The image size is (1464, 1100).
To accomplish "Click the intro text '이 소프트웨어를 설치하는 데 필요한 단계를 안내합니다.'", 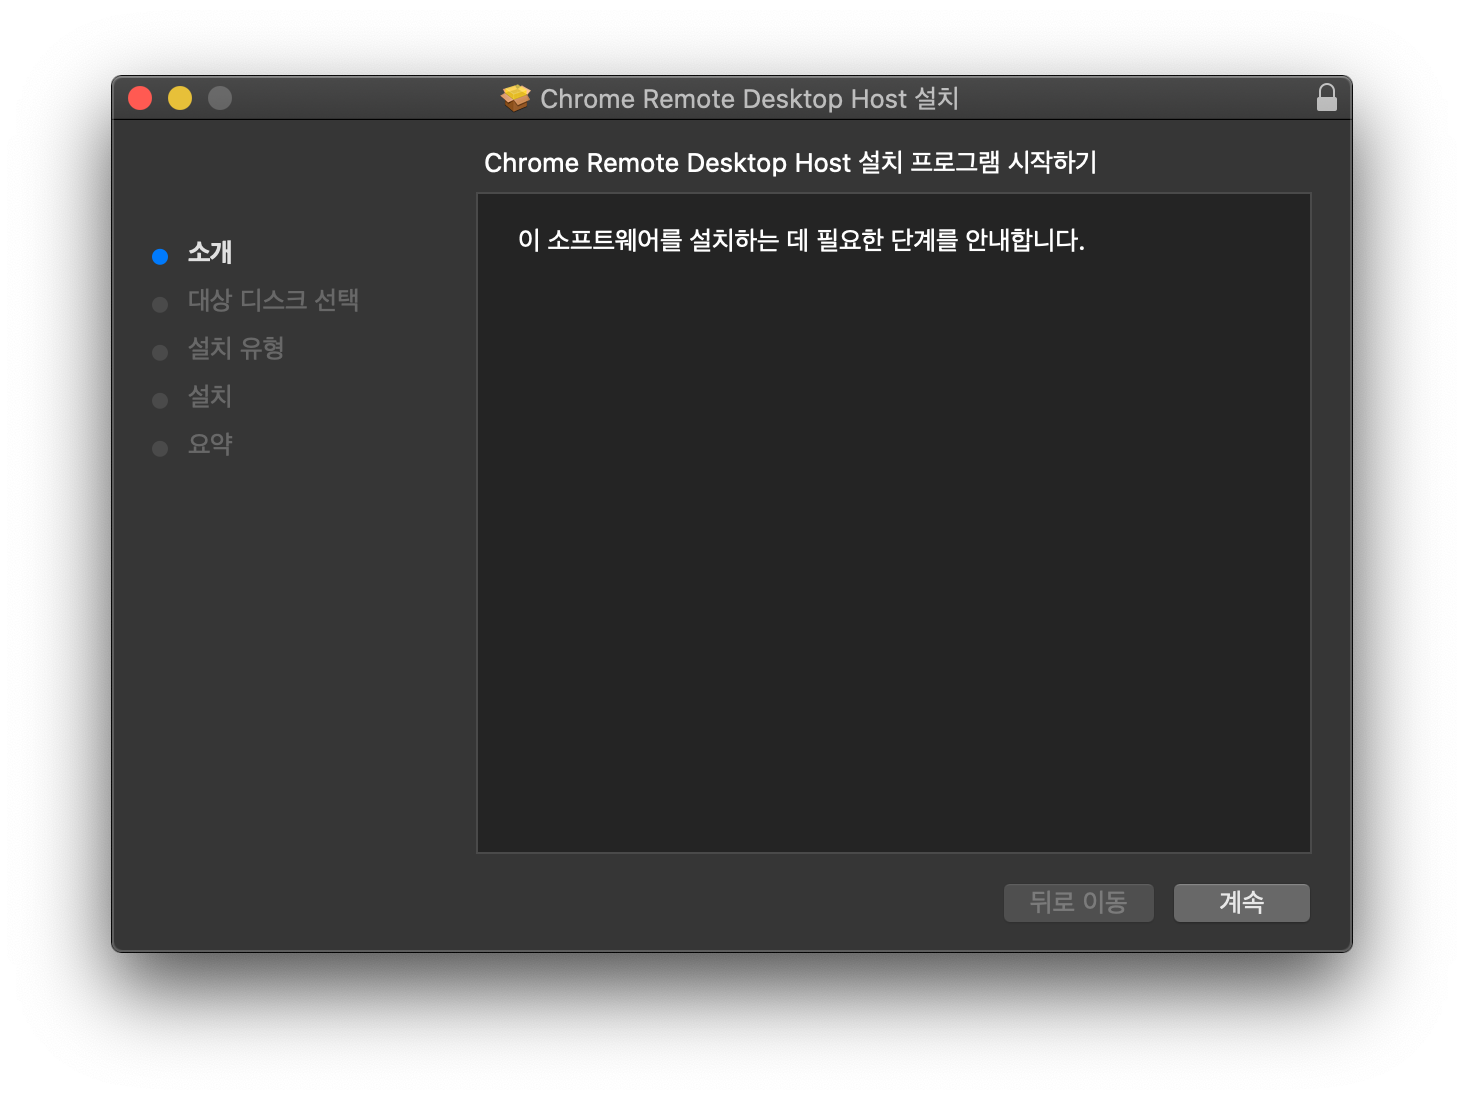I will tap(801, 240).
